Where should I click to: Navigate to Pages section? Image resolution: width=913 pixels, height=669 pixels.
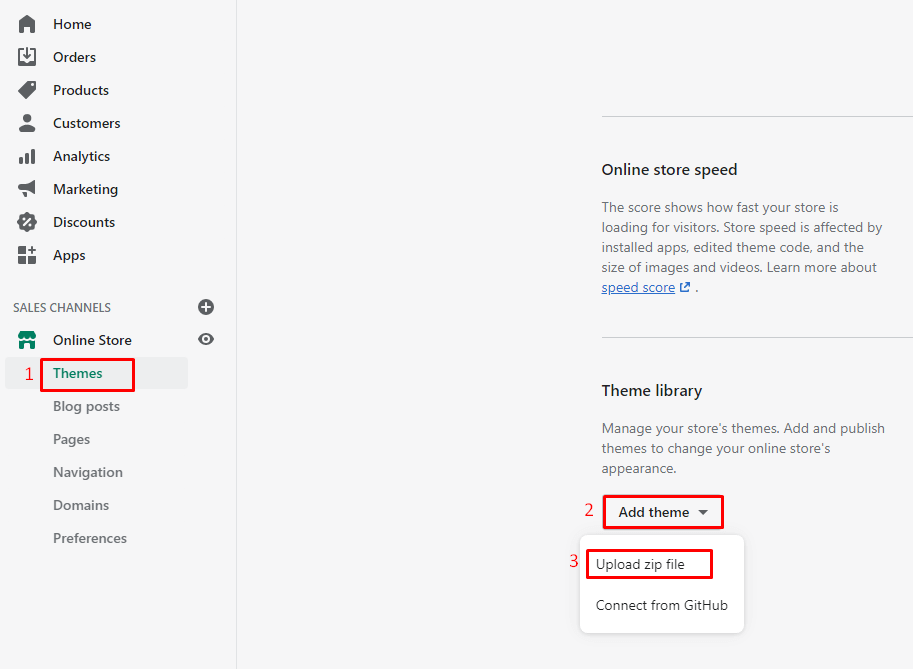71,439
